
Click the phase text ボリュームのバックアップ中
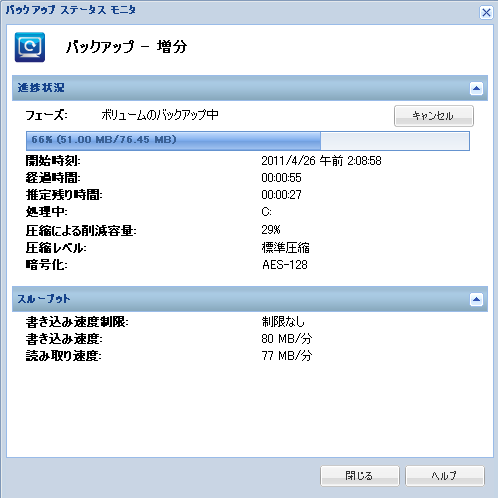[160, 115]
